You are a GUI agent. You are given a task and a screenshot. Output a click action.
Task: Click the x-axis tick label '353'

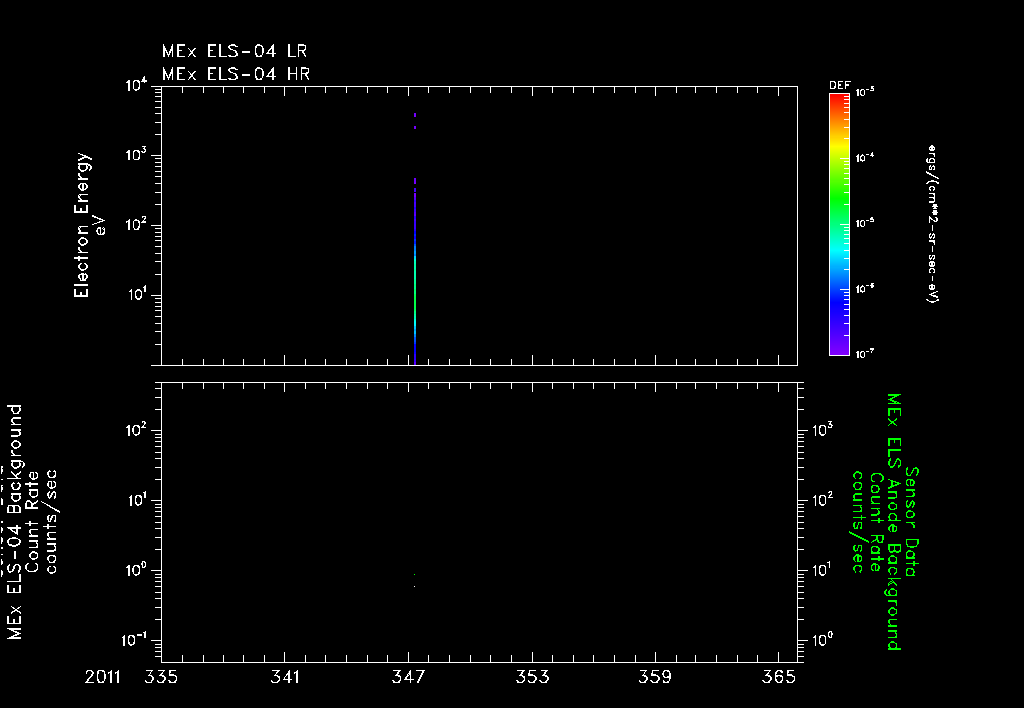[x=532, y=677]
